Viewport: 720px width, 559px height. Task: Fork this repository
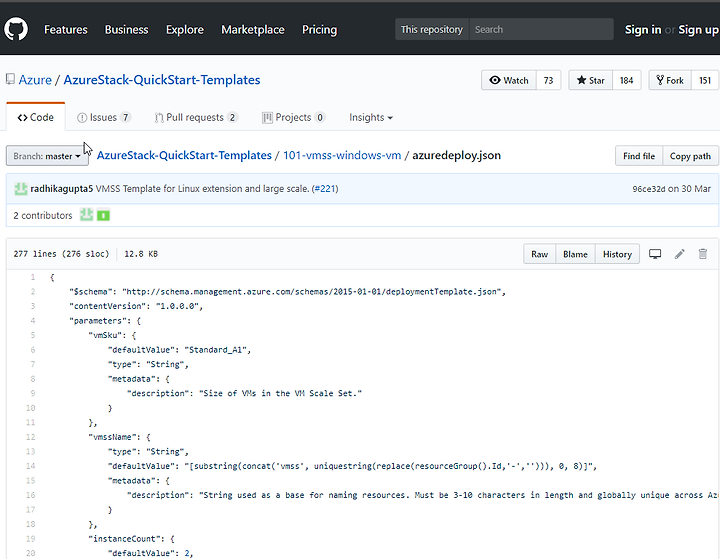(670, 80)
